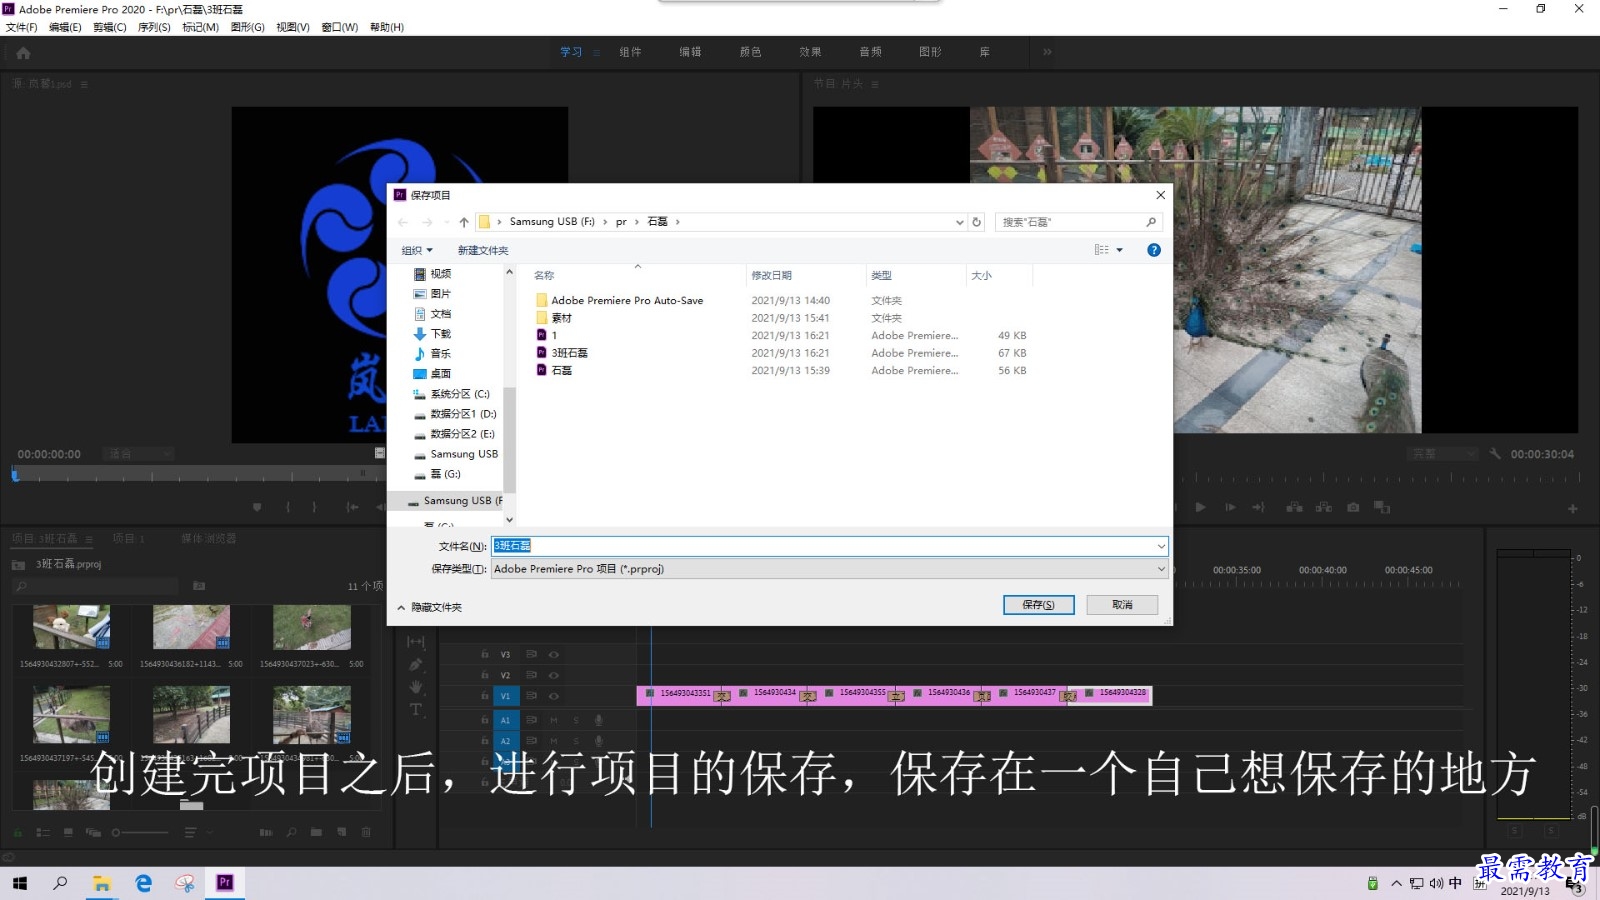This screenshot has width=1600, height=900.
Task: Toggle V1 track targeting button
Action: (x=506, y=696)
